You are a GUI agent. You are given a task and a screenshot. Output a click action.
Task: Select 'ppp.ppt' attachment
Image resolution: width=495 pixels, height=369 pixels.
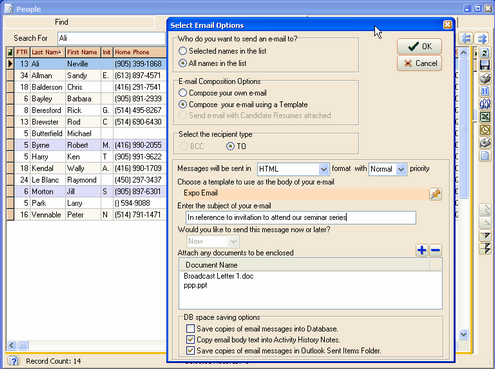tap(195, 285)
